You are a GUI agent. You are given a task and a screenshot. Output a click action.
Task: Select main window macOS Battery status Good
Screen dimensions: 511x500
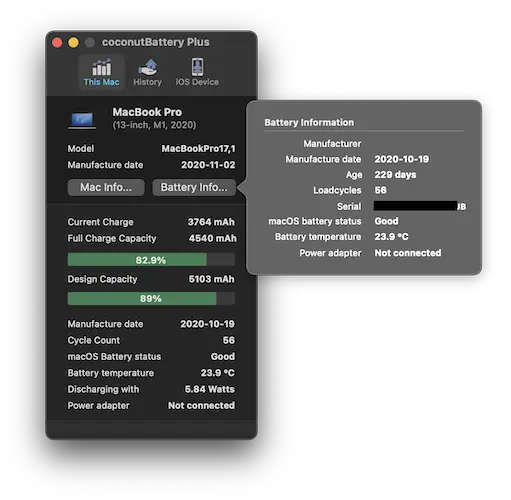223,356
